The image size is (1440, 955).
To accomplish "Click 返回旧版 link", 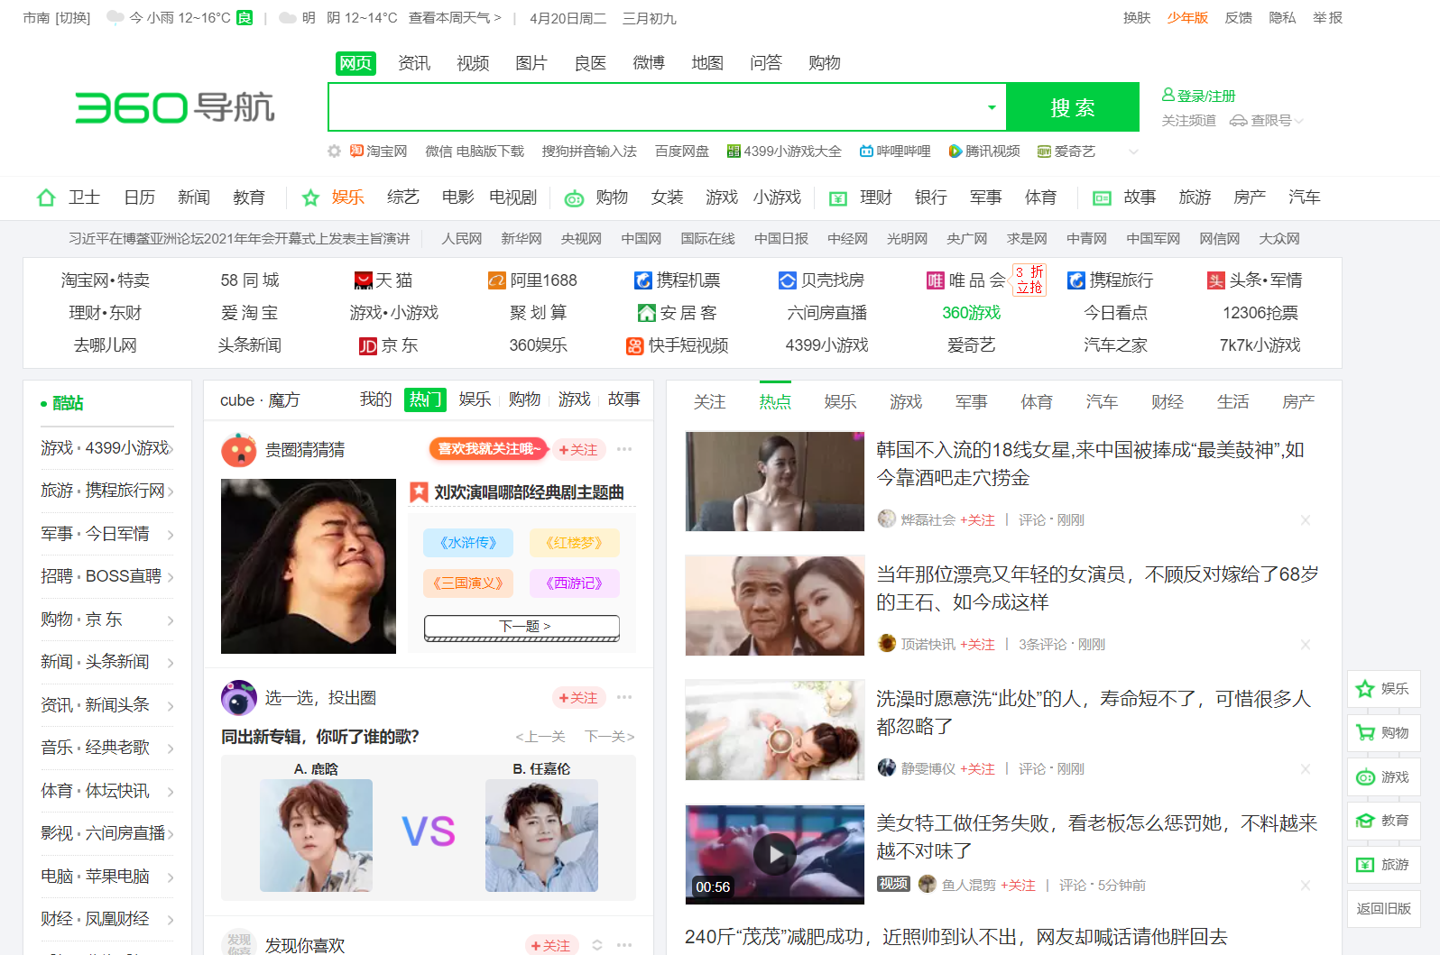I will pyautogui.click(x=1384, y=909).
